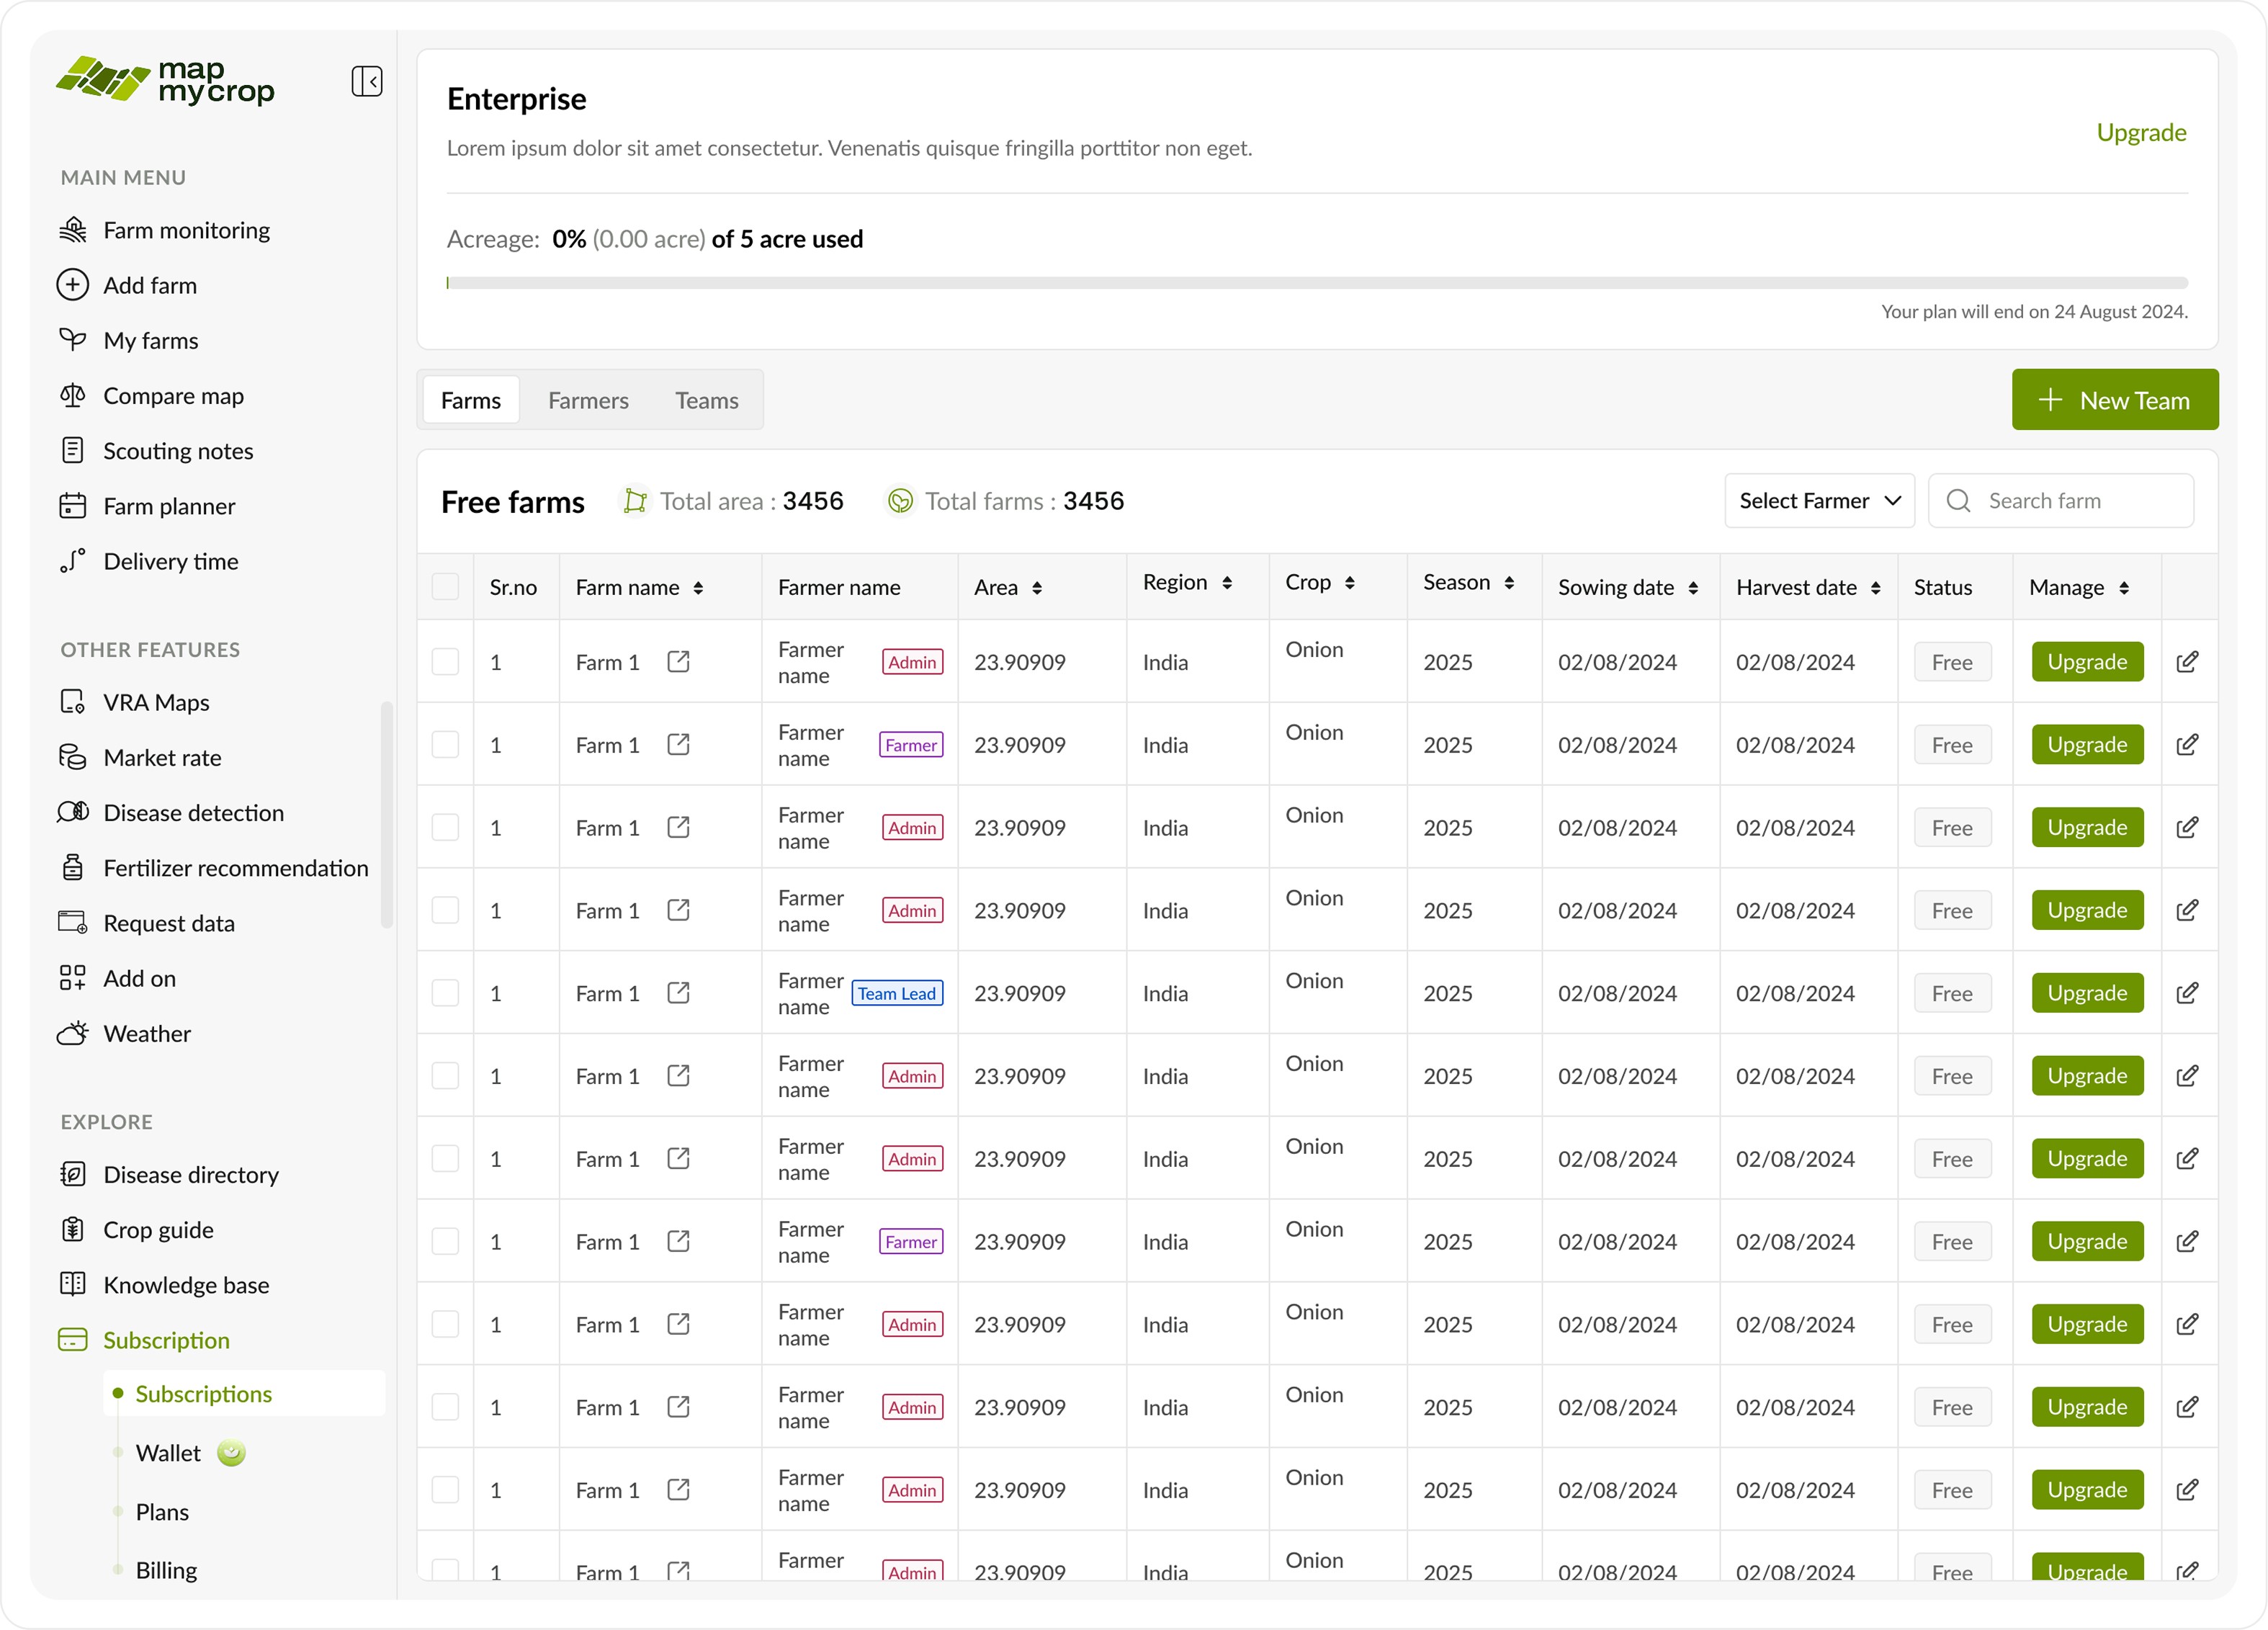Check the first farm row checkbox

click(445, 661)
